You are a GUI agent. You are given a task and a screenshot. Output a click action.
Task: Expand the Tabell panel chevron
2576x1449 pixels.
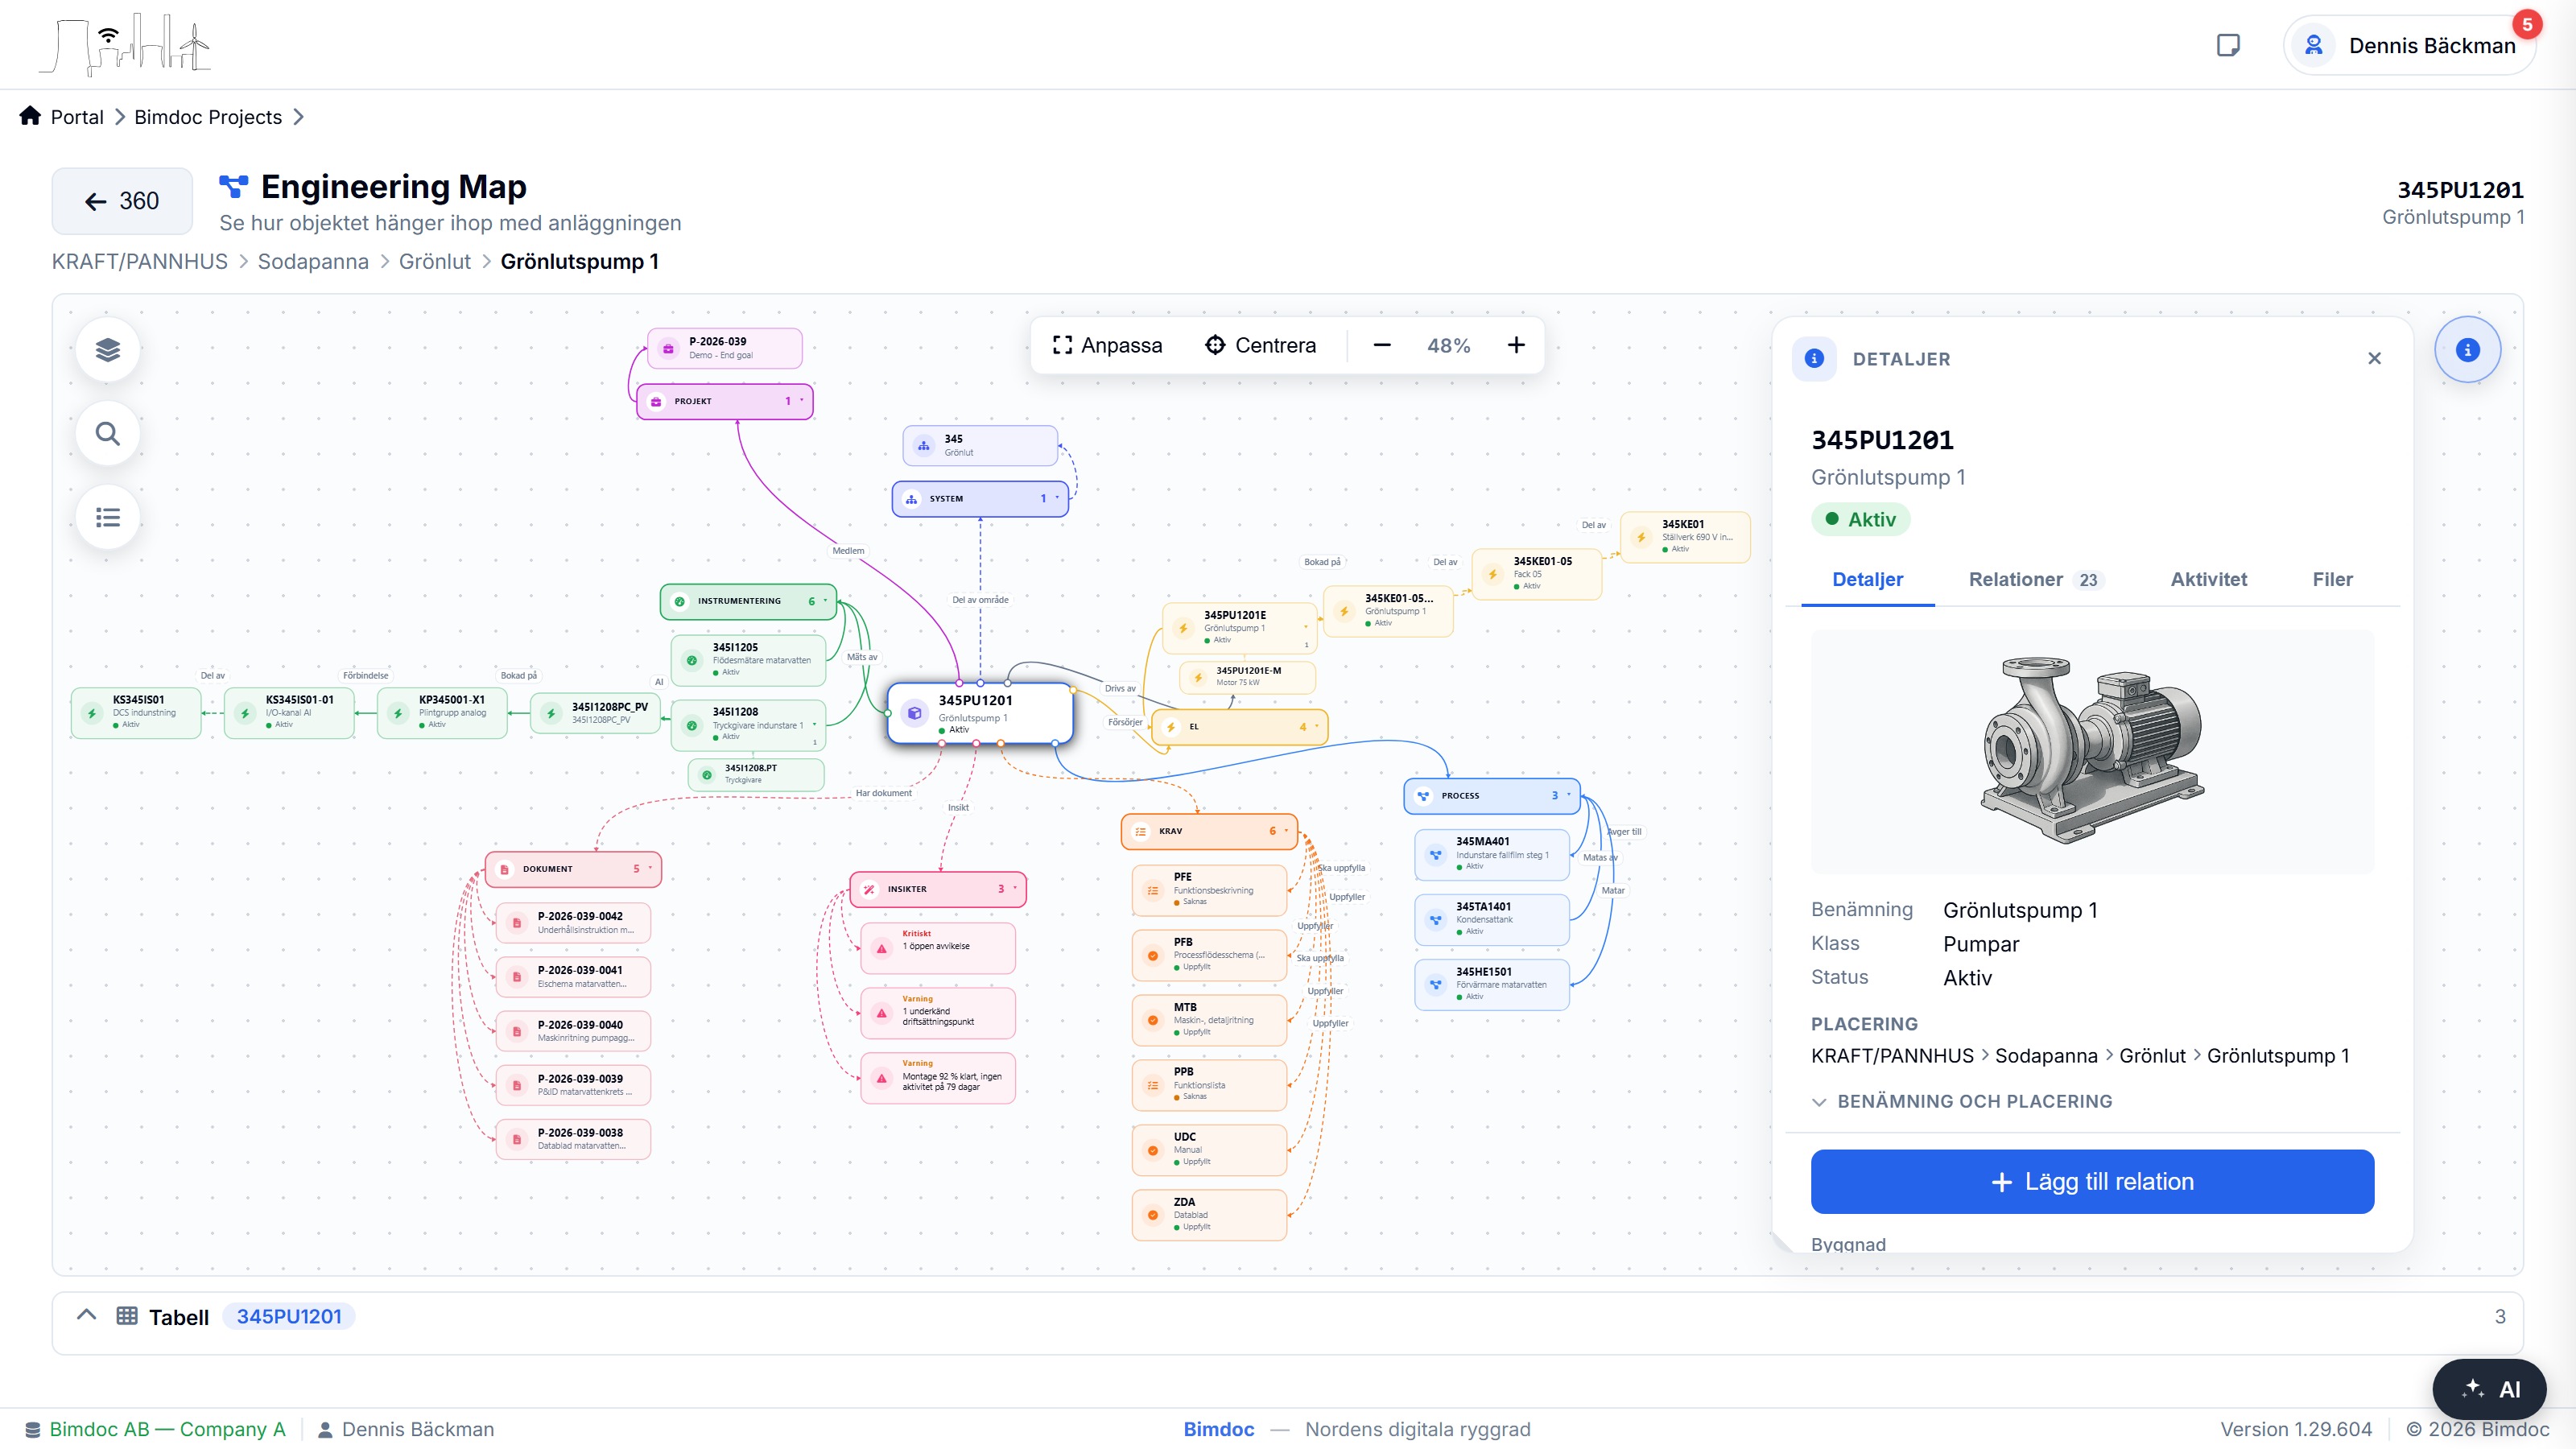coord(87,1315)
